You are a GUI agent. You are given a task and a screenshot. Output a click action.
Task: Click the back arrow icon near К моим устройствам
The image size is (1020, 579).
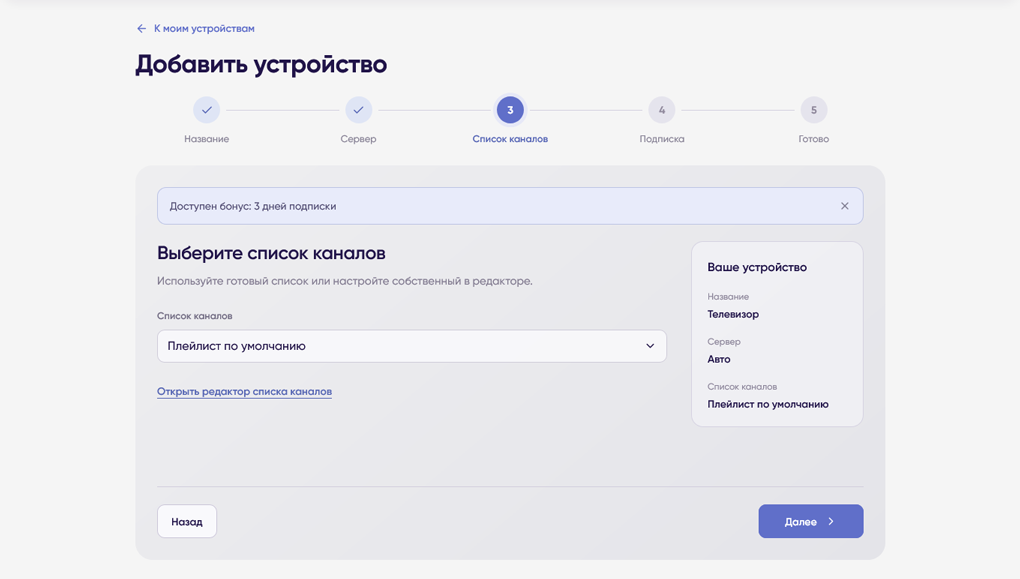point(141,29)
